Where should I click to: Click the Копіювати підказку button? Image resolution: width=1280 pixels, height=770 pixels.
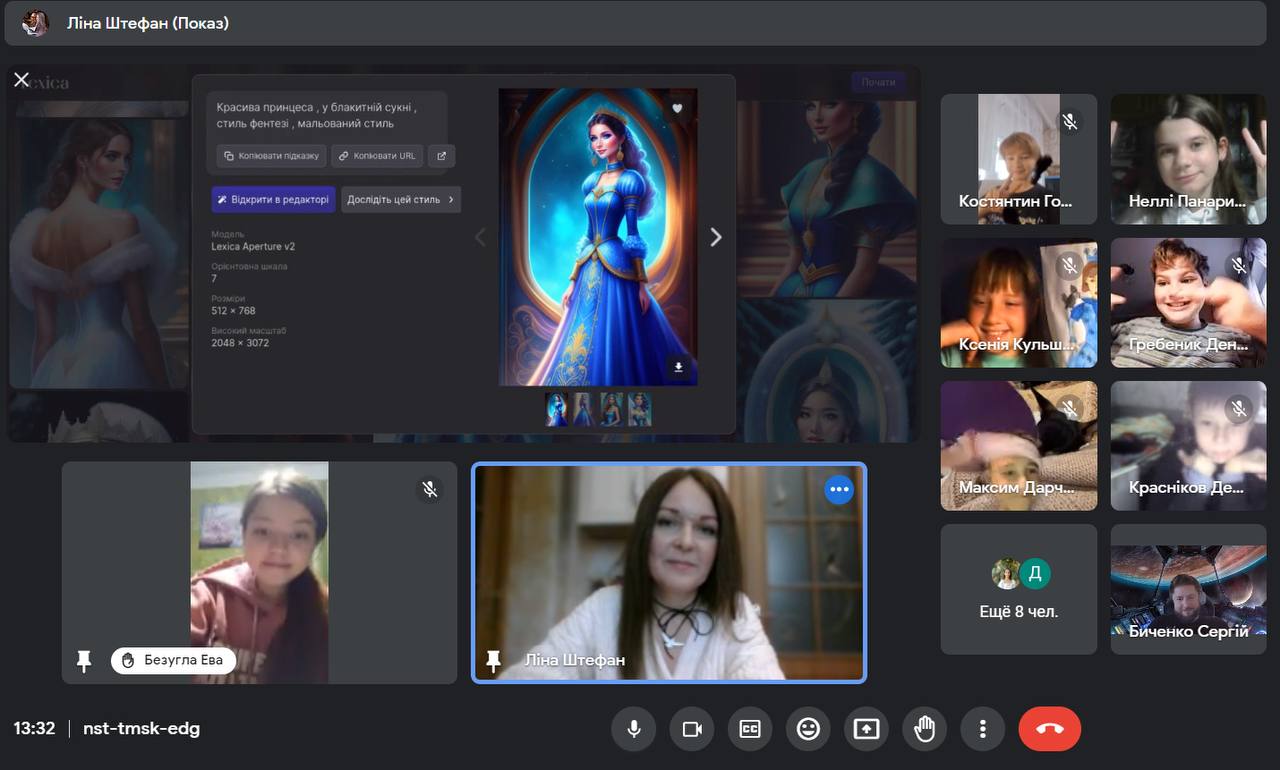coord(271,156)
